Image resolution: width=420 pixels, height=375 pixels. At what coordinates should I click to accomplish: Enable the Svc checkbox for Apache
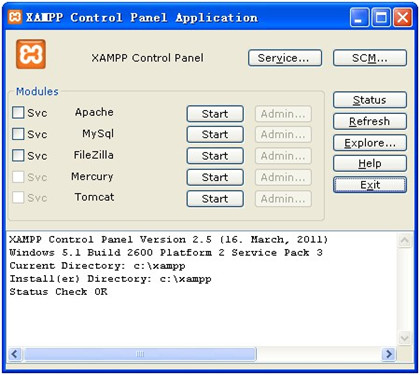18,113
